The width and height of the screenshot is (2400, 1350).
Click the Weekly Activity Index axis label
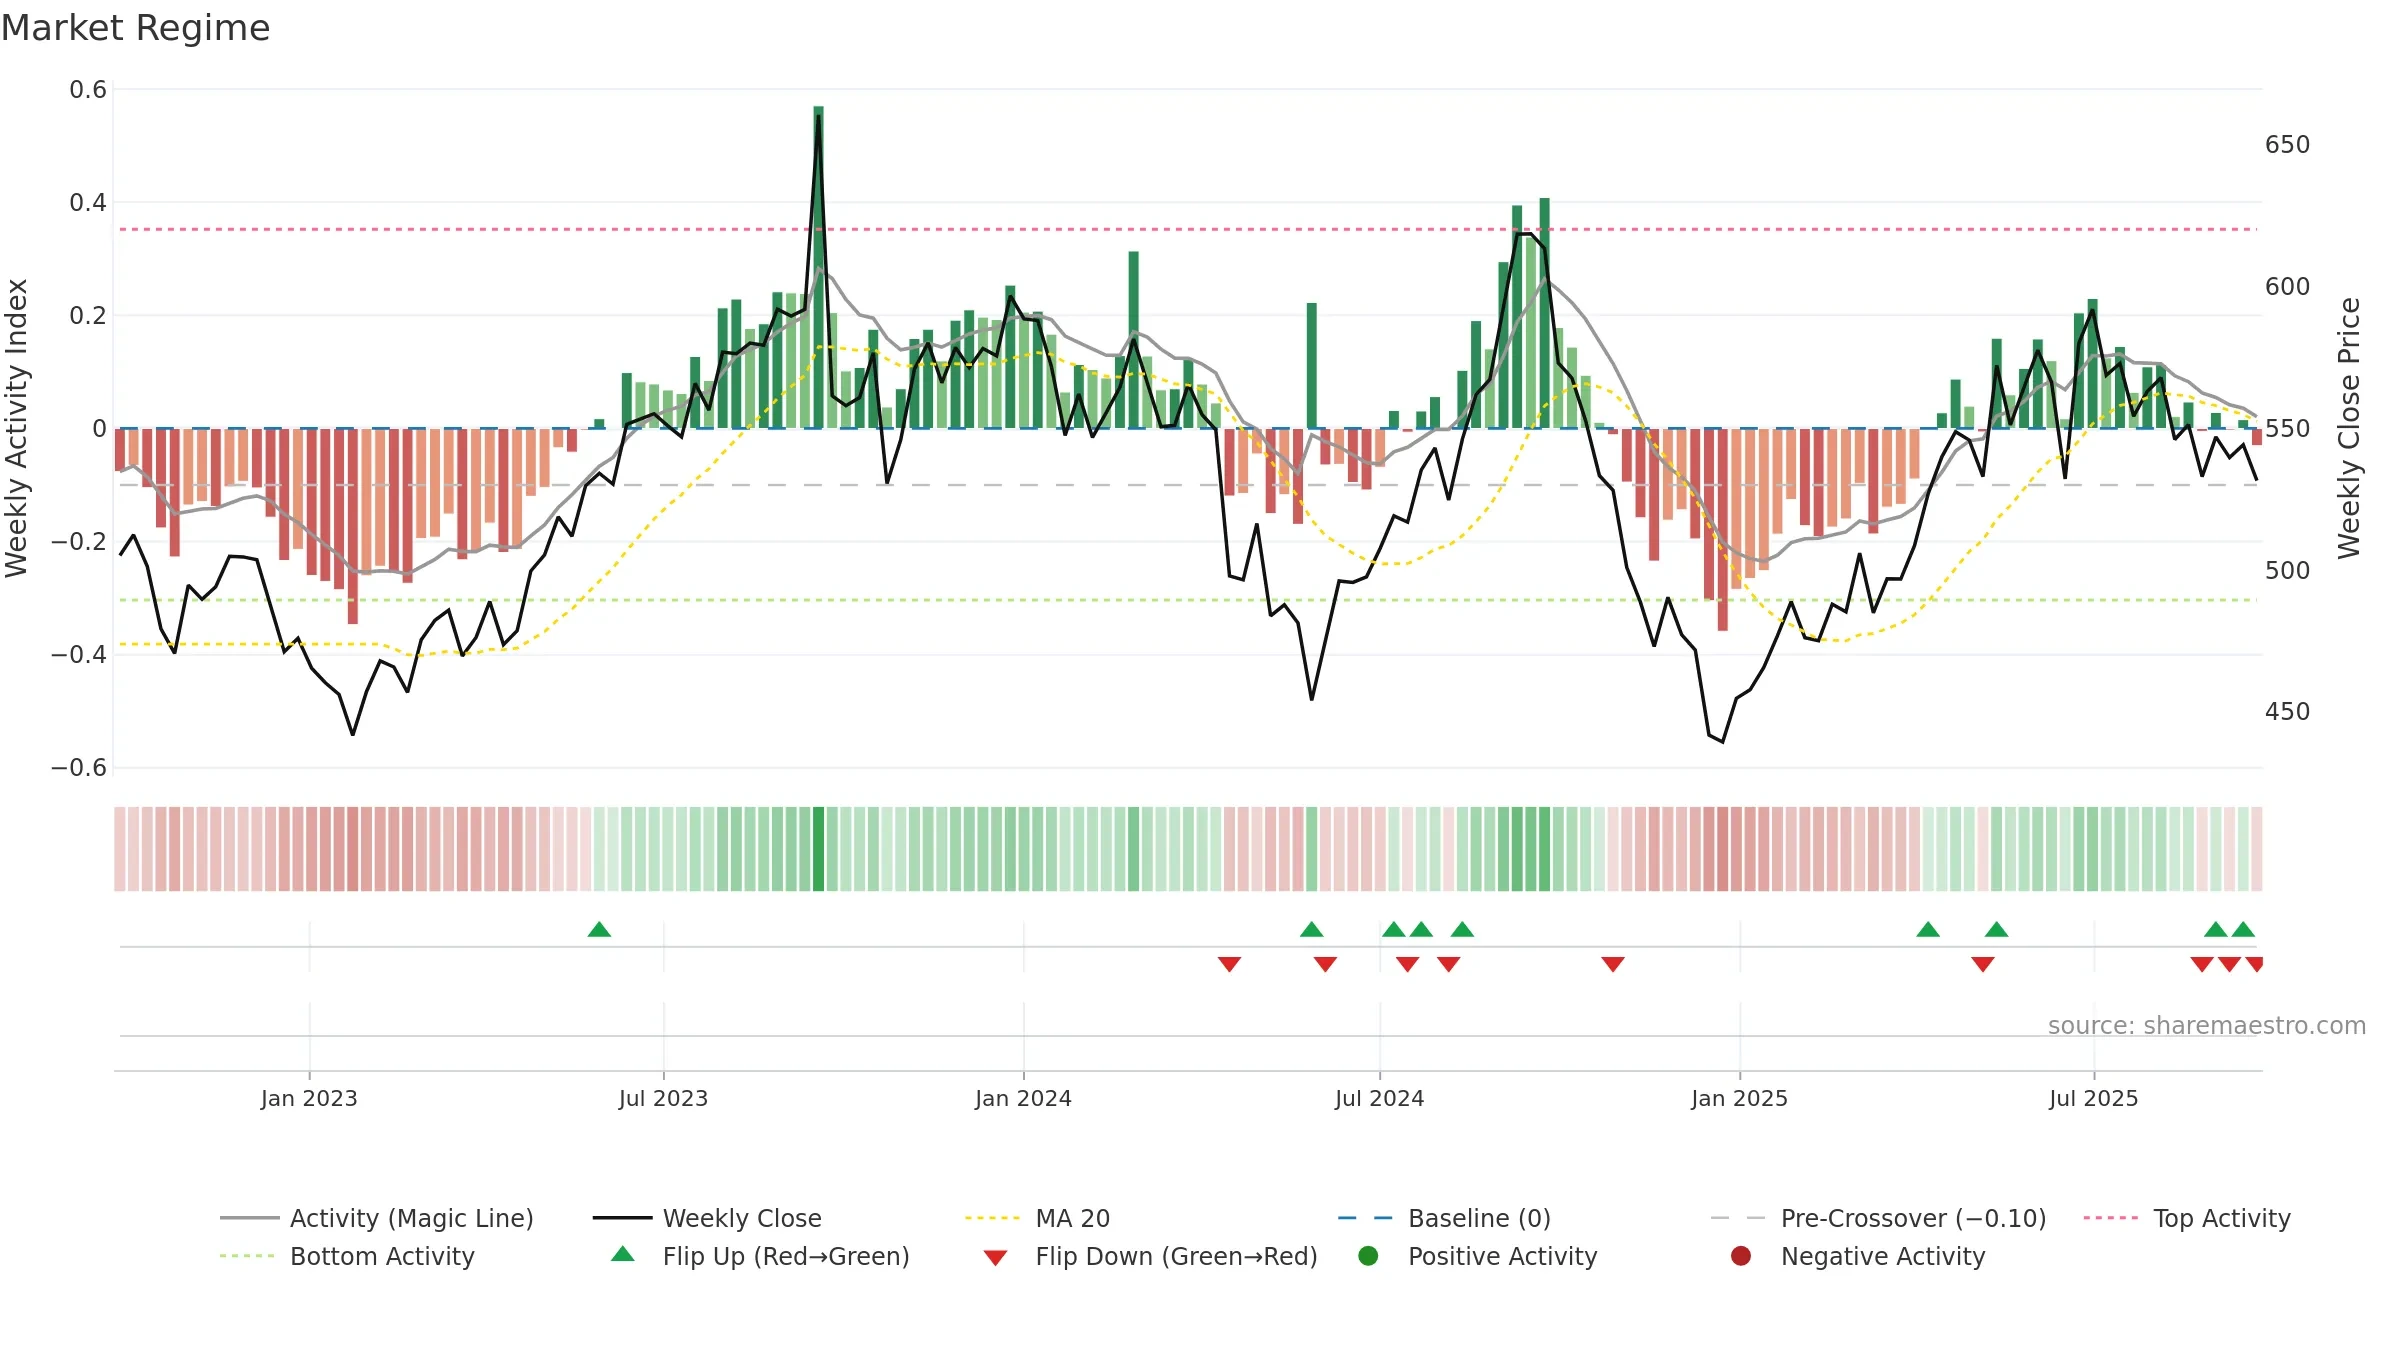click(x=16, y=428)
